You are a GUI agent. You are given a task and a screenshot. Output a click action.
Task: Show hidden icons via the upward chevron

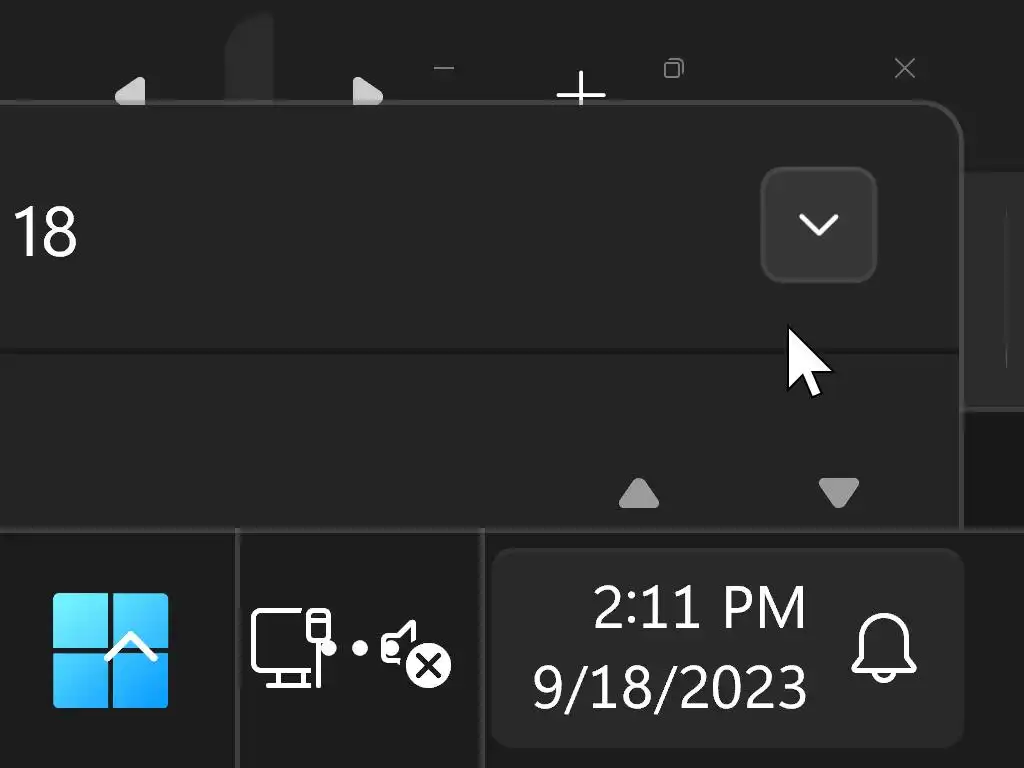tap(131, 646)
